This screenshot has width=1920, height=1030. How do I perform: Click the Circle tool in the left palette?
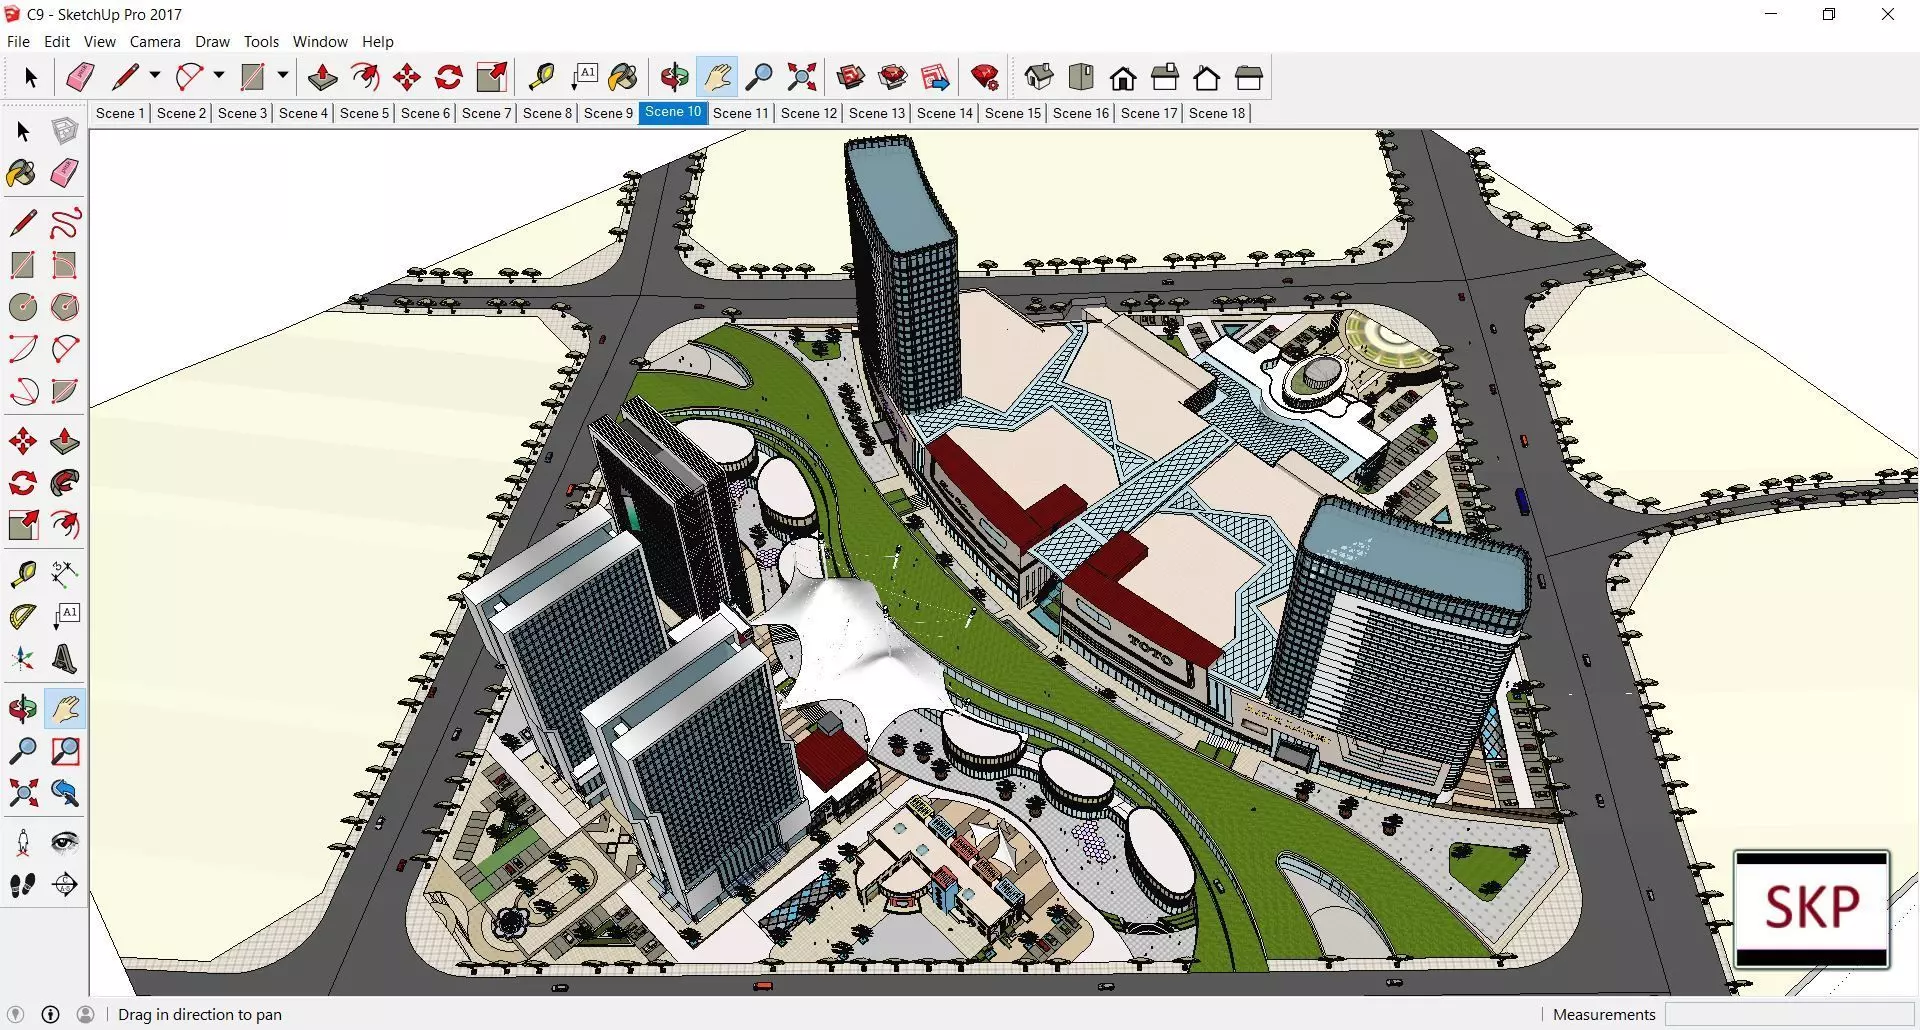tap(23, 307)
